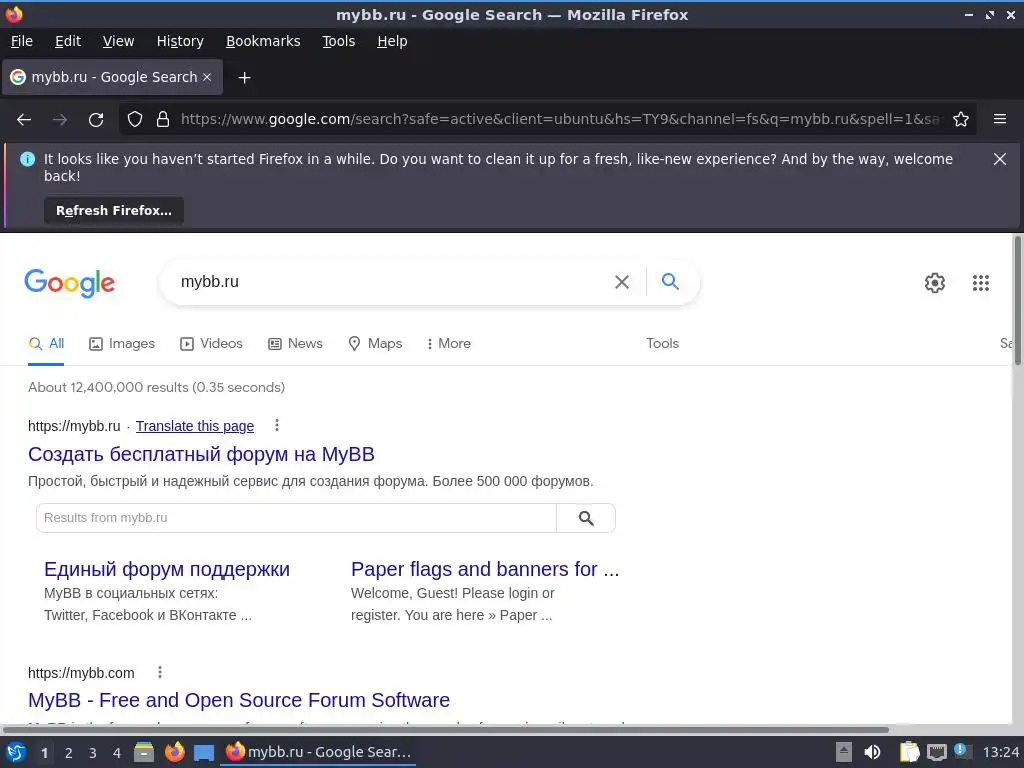The height and width of the screenshot is (768, 1024).
Task: Open the File menu
Action: (22, 41)
